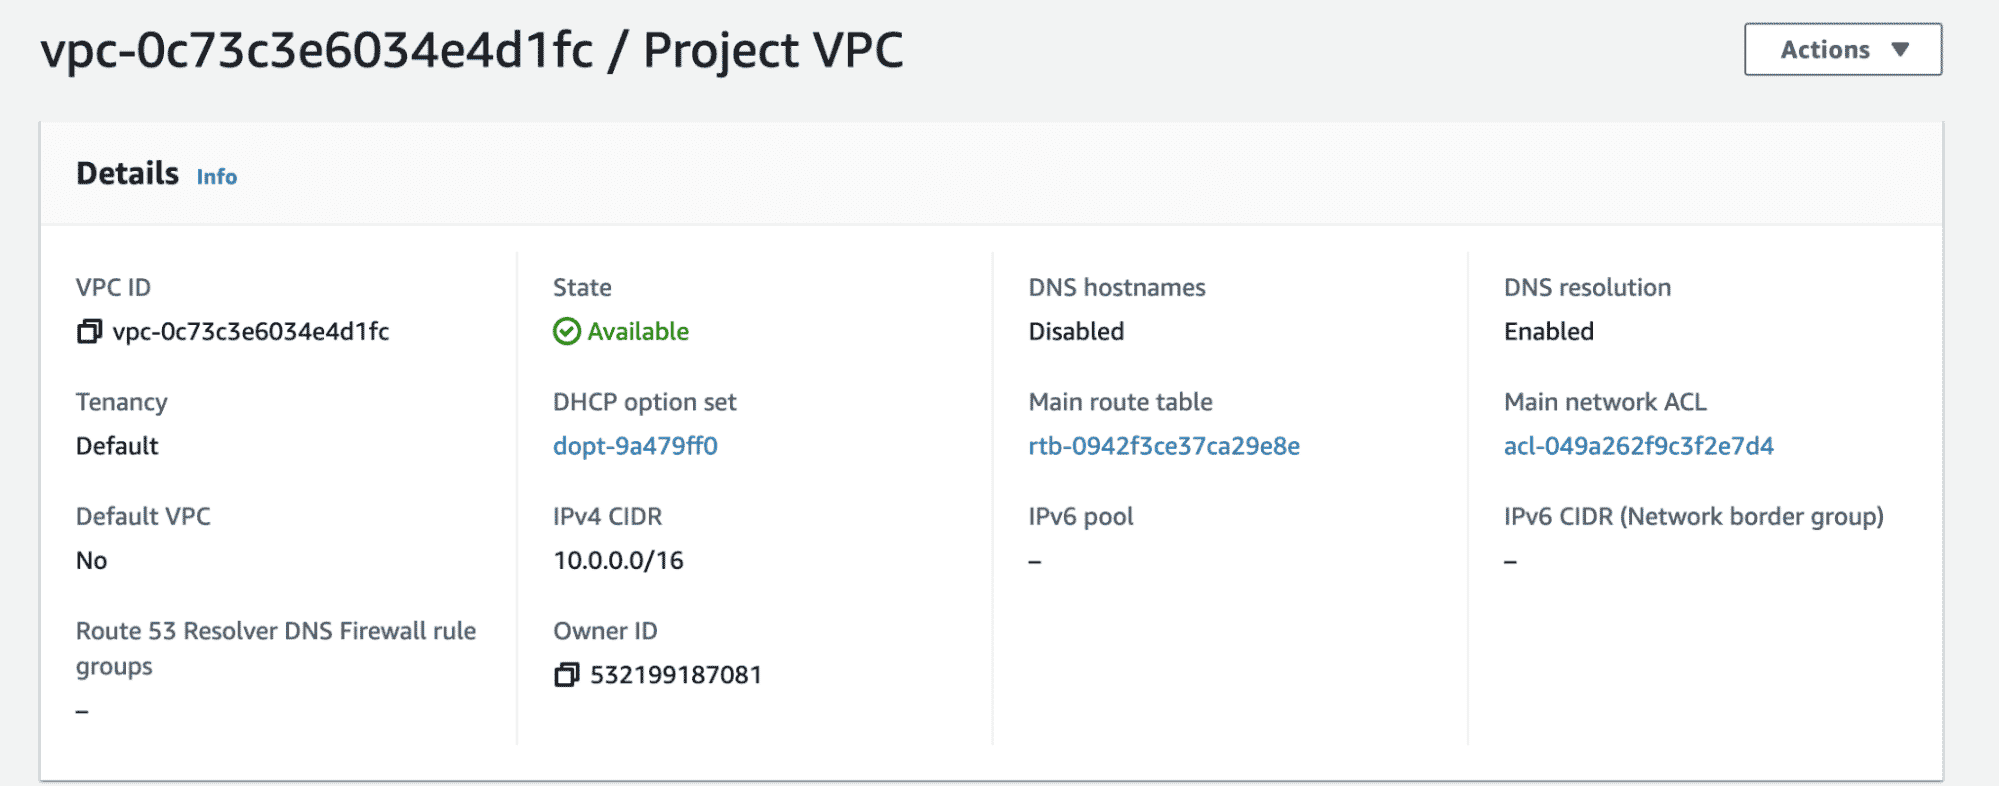Click the Available state text

coord(637,331)
